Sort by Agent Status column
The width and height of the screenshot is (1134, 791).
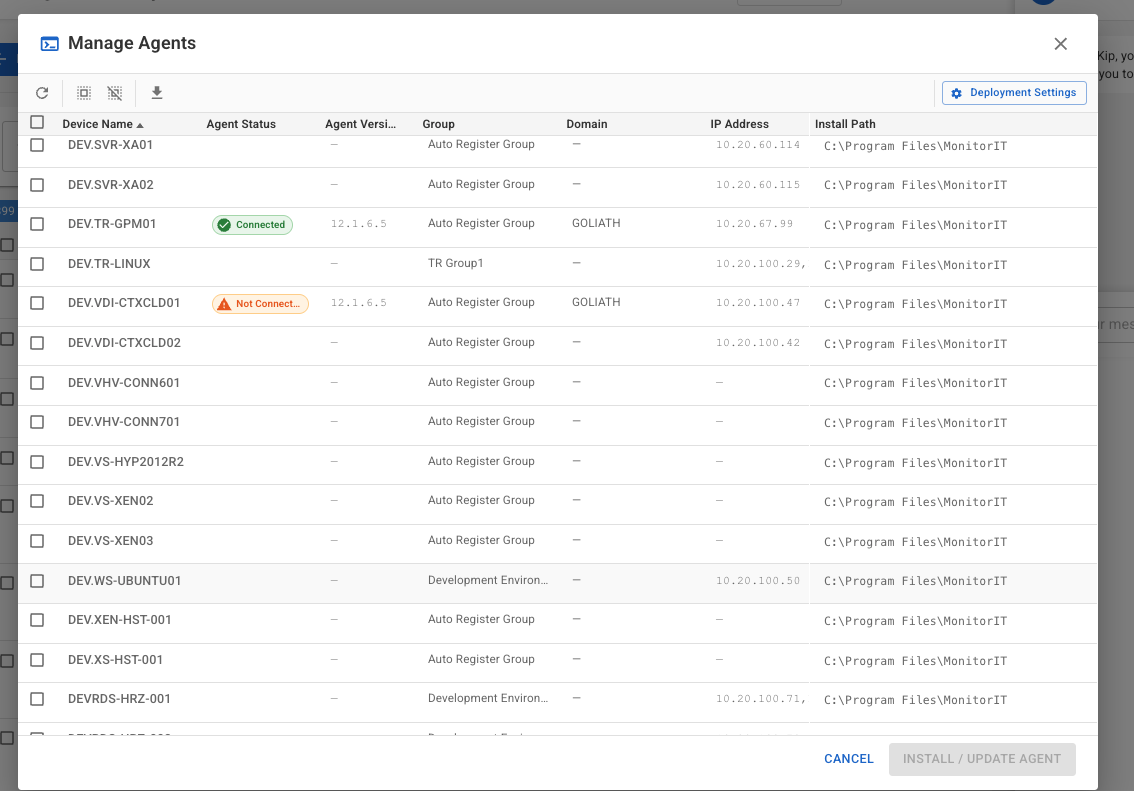[x=241, y=124]
